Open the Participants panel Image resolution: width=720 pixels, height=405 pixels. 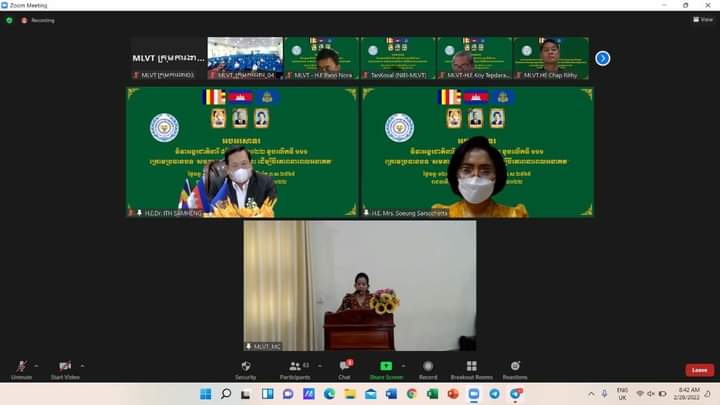[x=293, y=368]
